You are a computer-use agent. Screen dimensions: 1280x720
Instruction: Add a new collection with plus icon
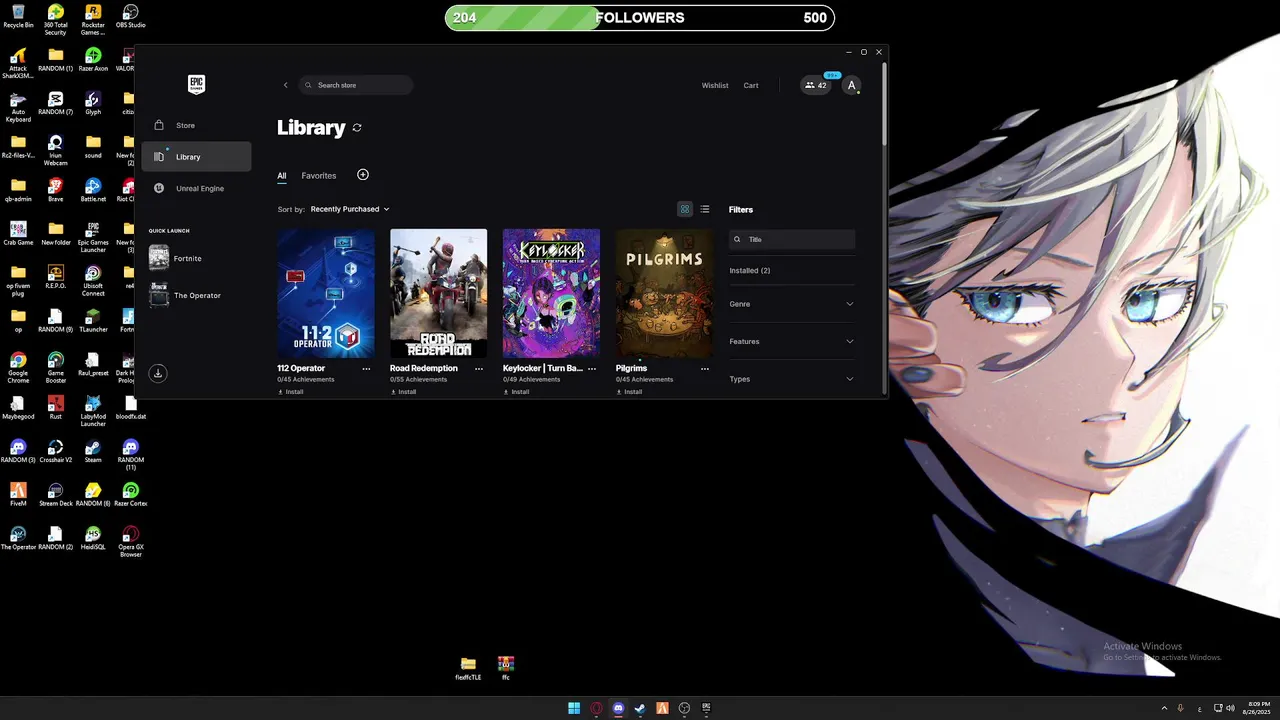(x=363, y=175)
